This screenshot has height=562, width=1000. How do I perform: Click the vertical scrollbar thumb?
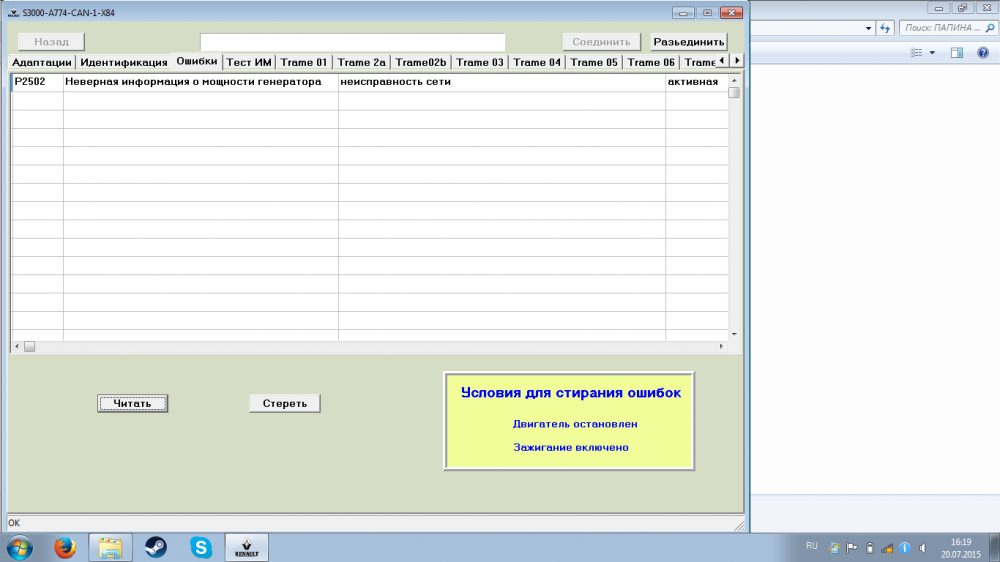tap(734, 92)
